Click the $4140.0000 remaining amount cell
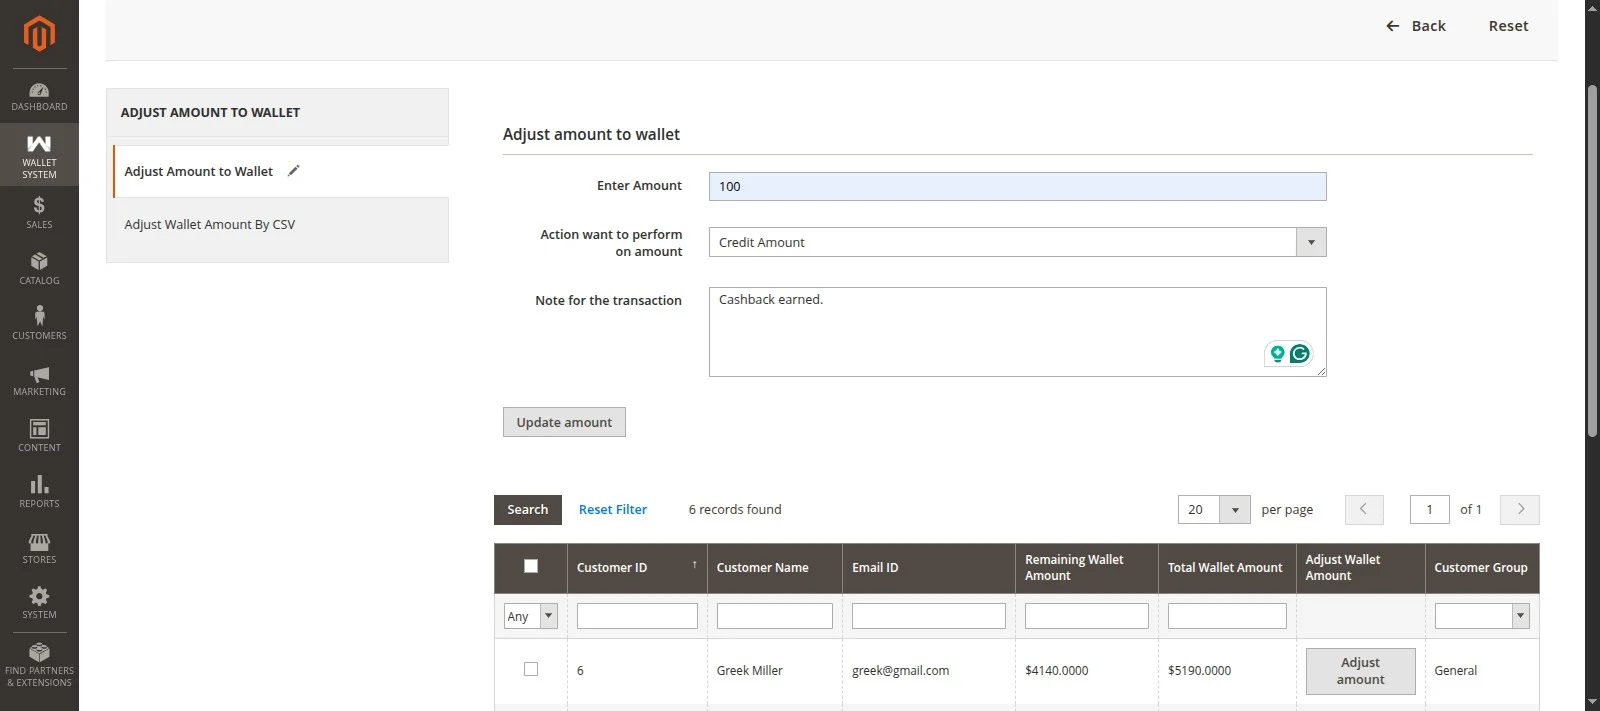This screenshot has width=1600, height=711. pyautogui.click(x=1056, y=671)
